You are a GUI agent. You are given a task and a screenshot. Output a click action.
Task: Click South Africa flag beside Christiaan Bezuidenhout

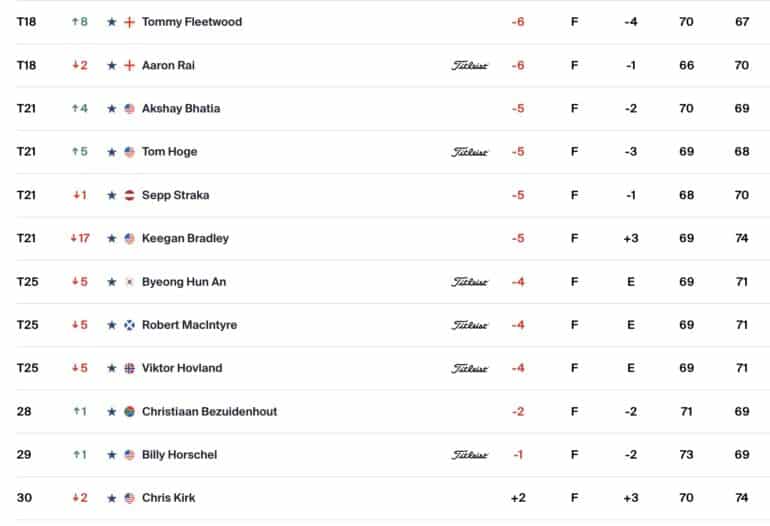(129, 412)
